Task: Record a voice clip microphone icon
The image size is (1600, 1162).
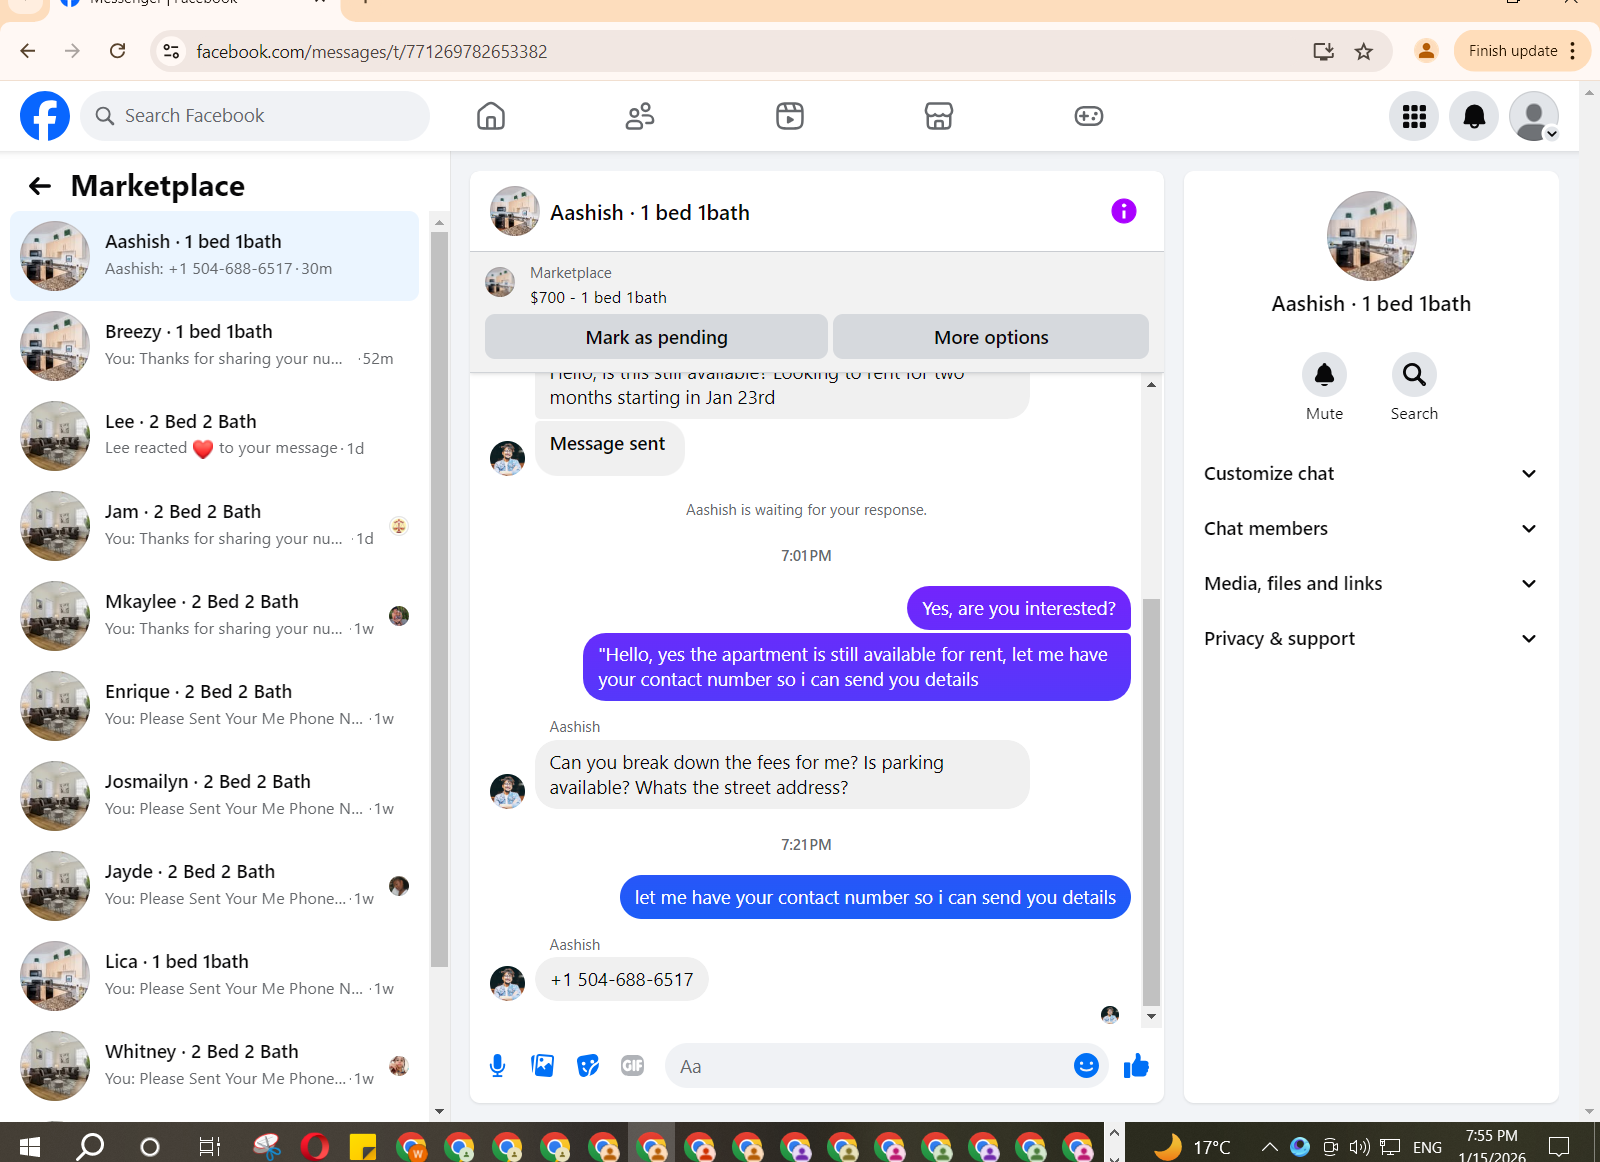Action: coord(498,1066)
